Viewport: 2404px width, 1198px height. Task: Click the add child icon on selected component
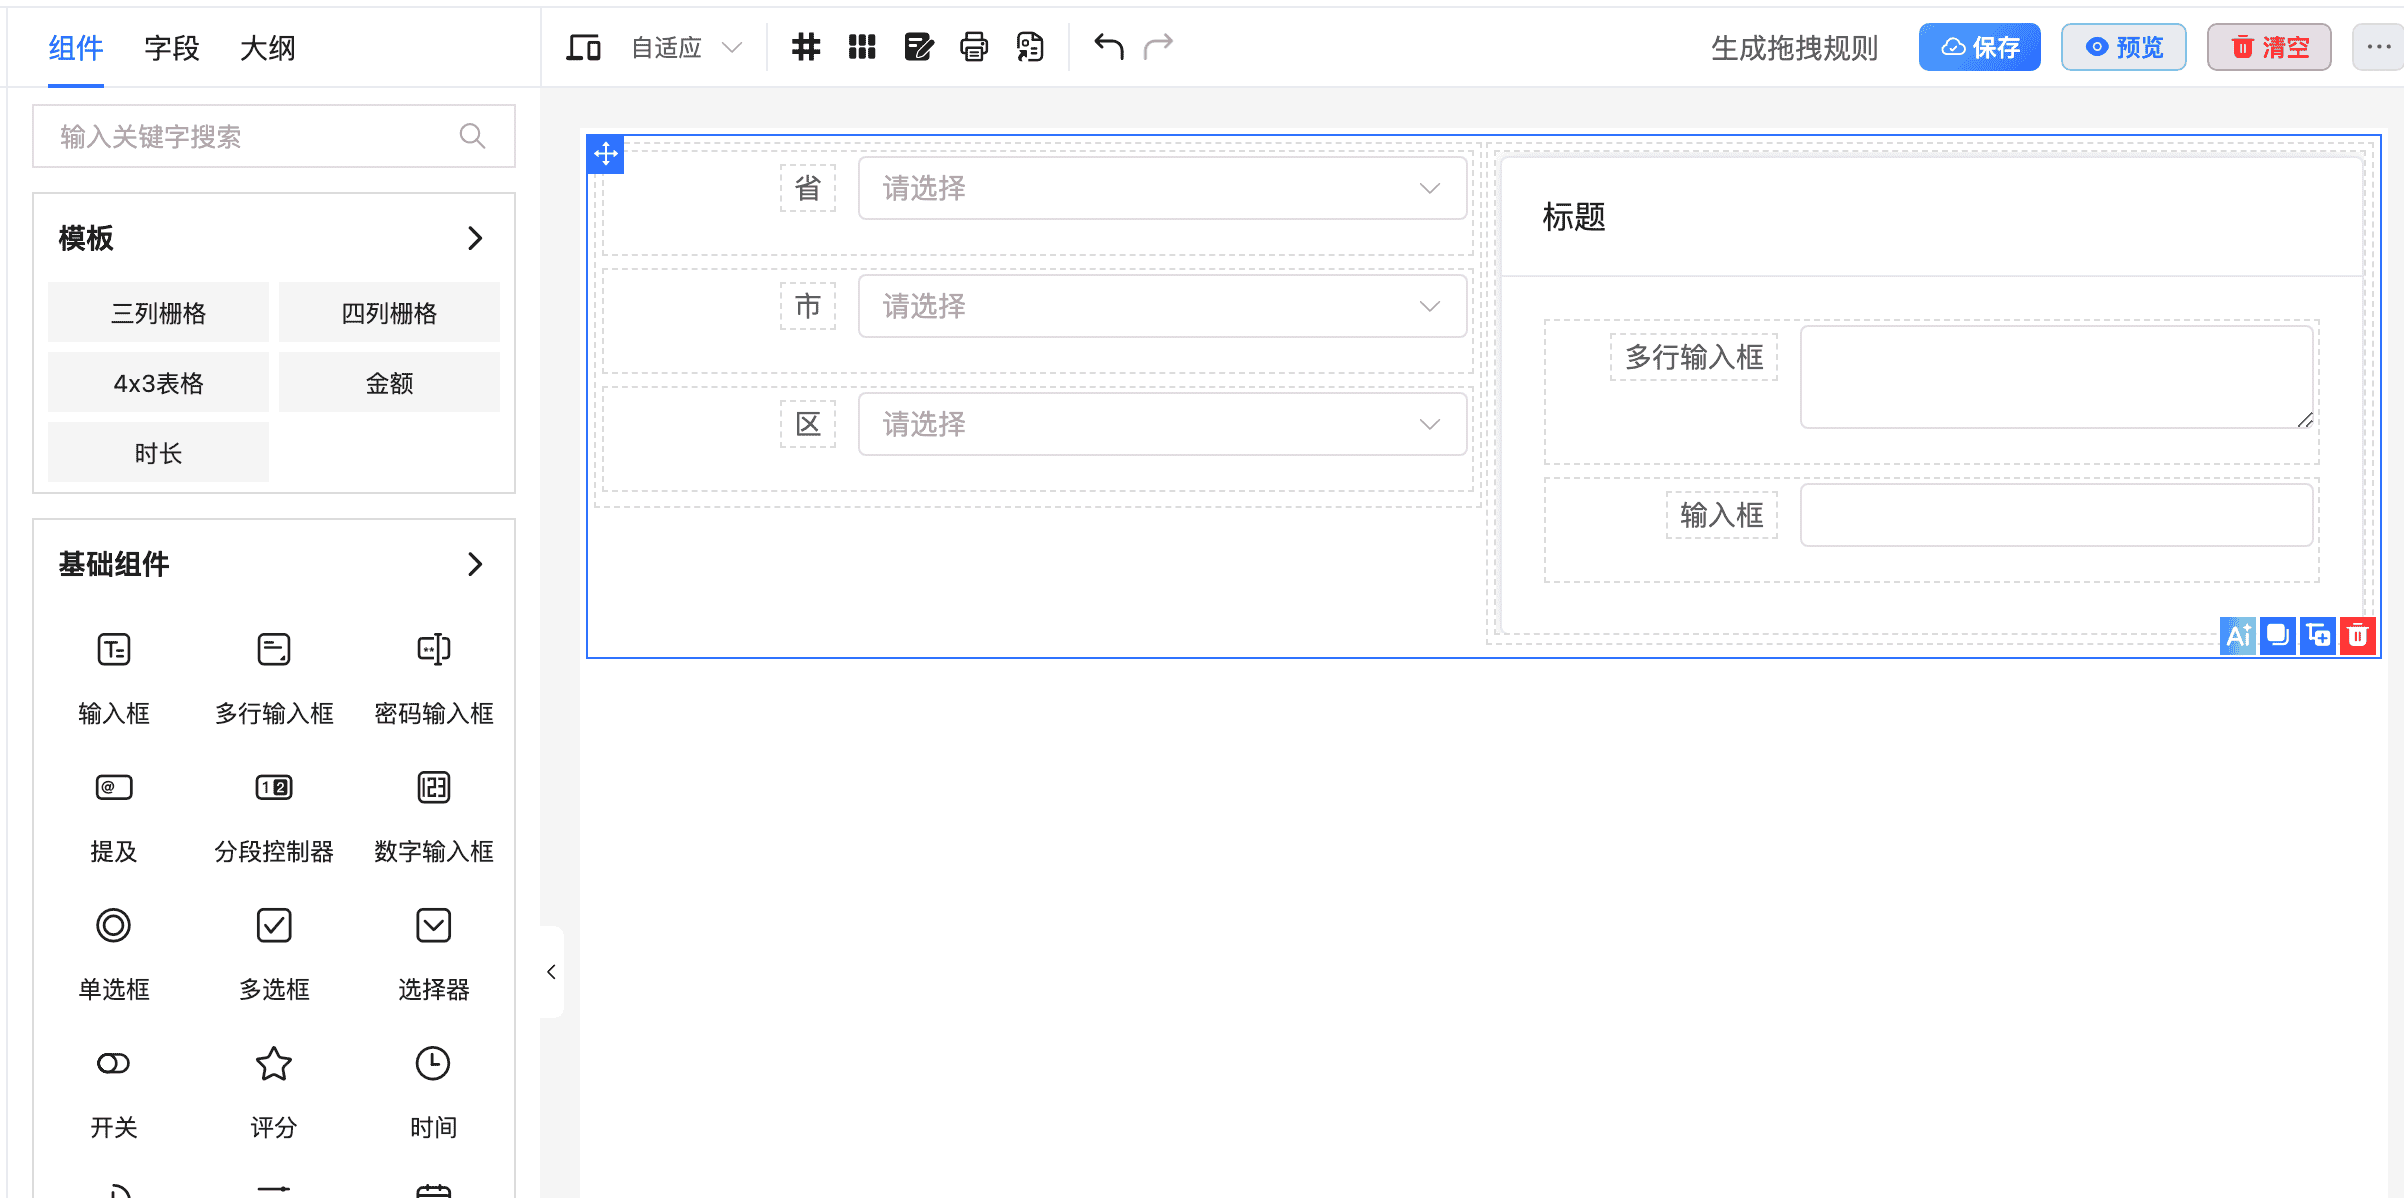(2318, 635)
